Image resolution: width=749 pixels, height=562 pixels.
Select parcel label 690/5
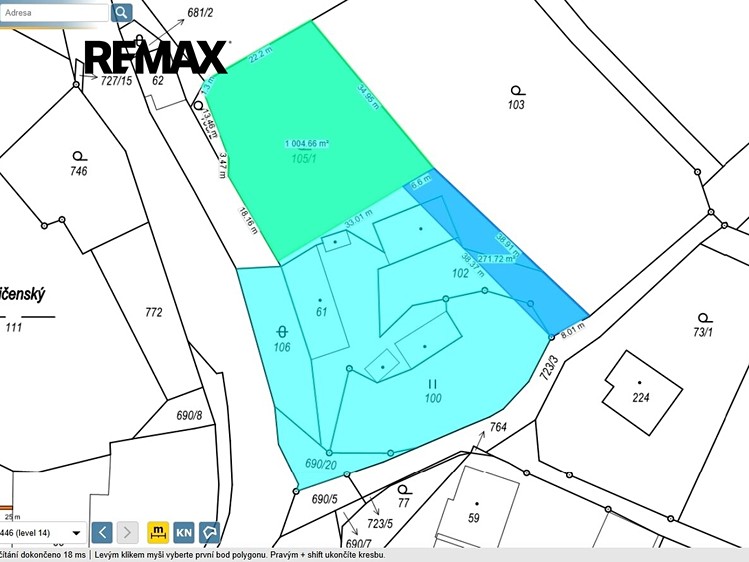(324, 499)
